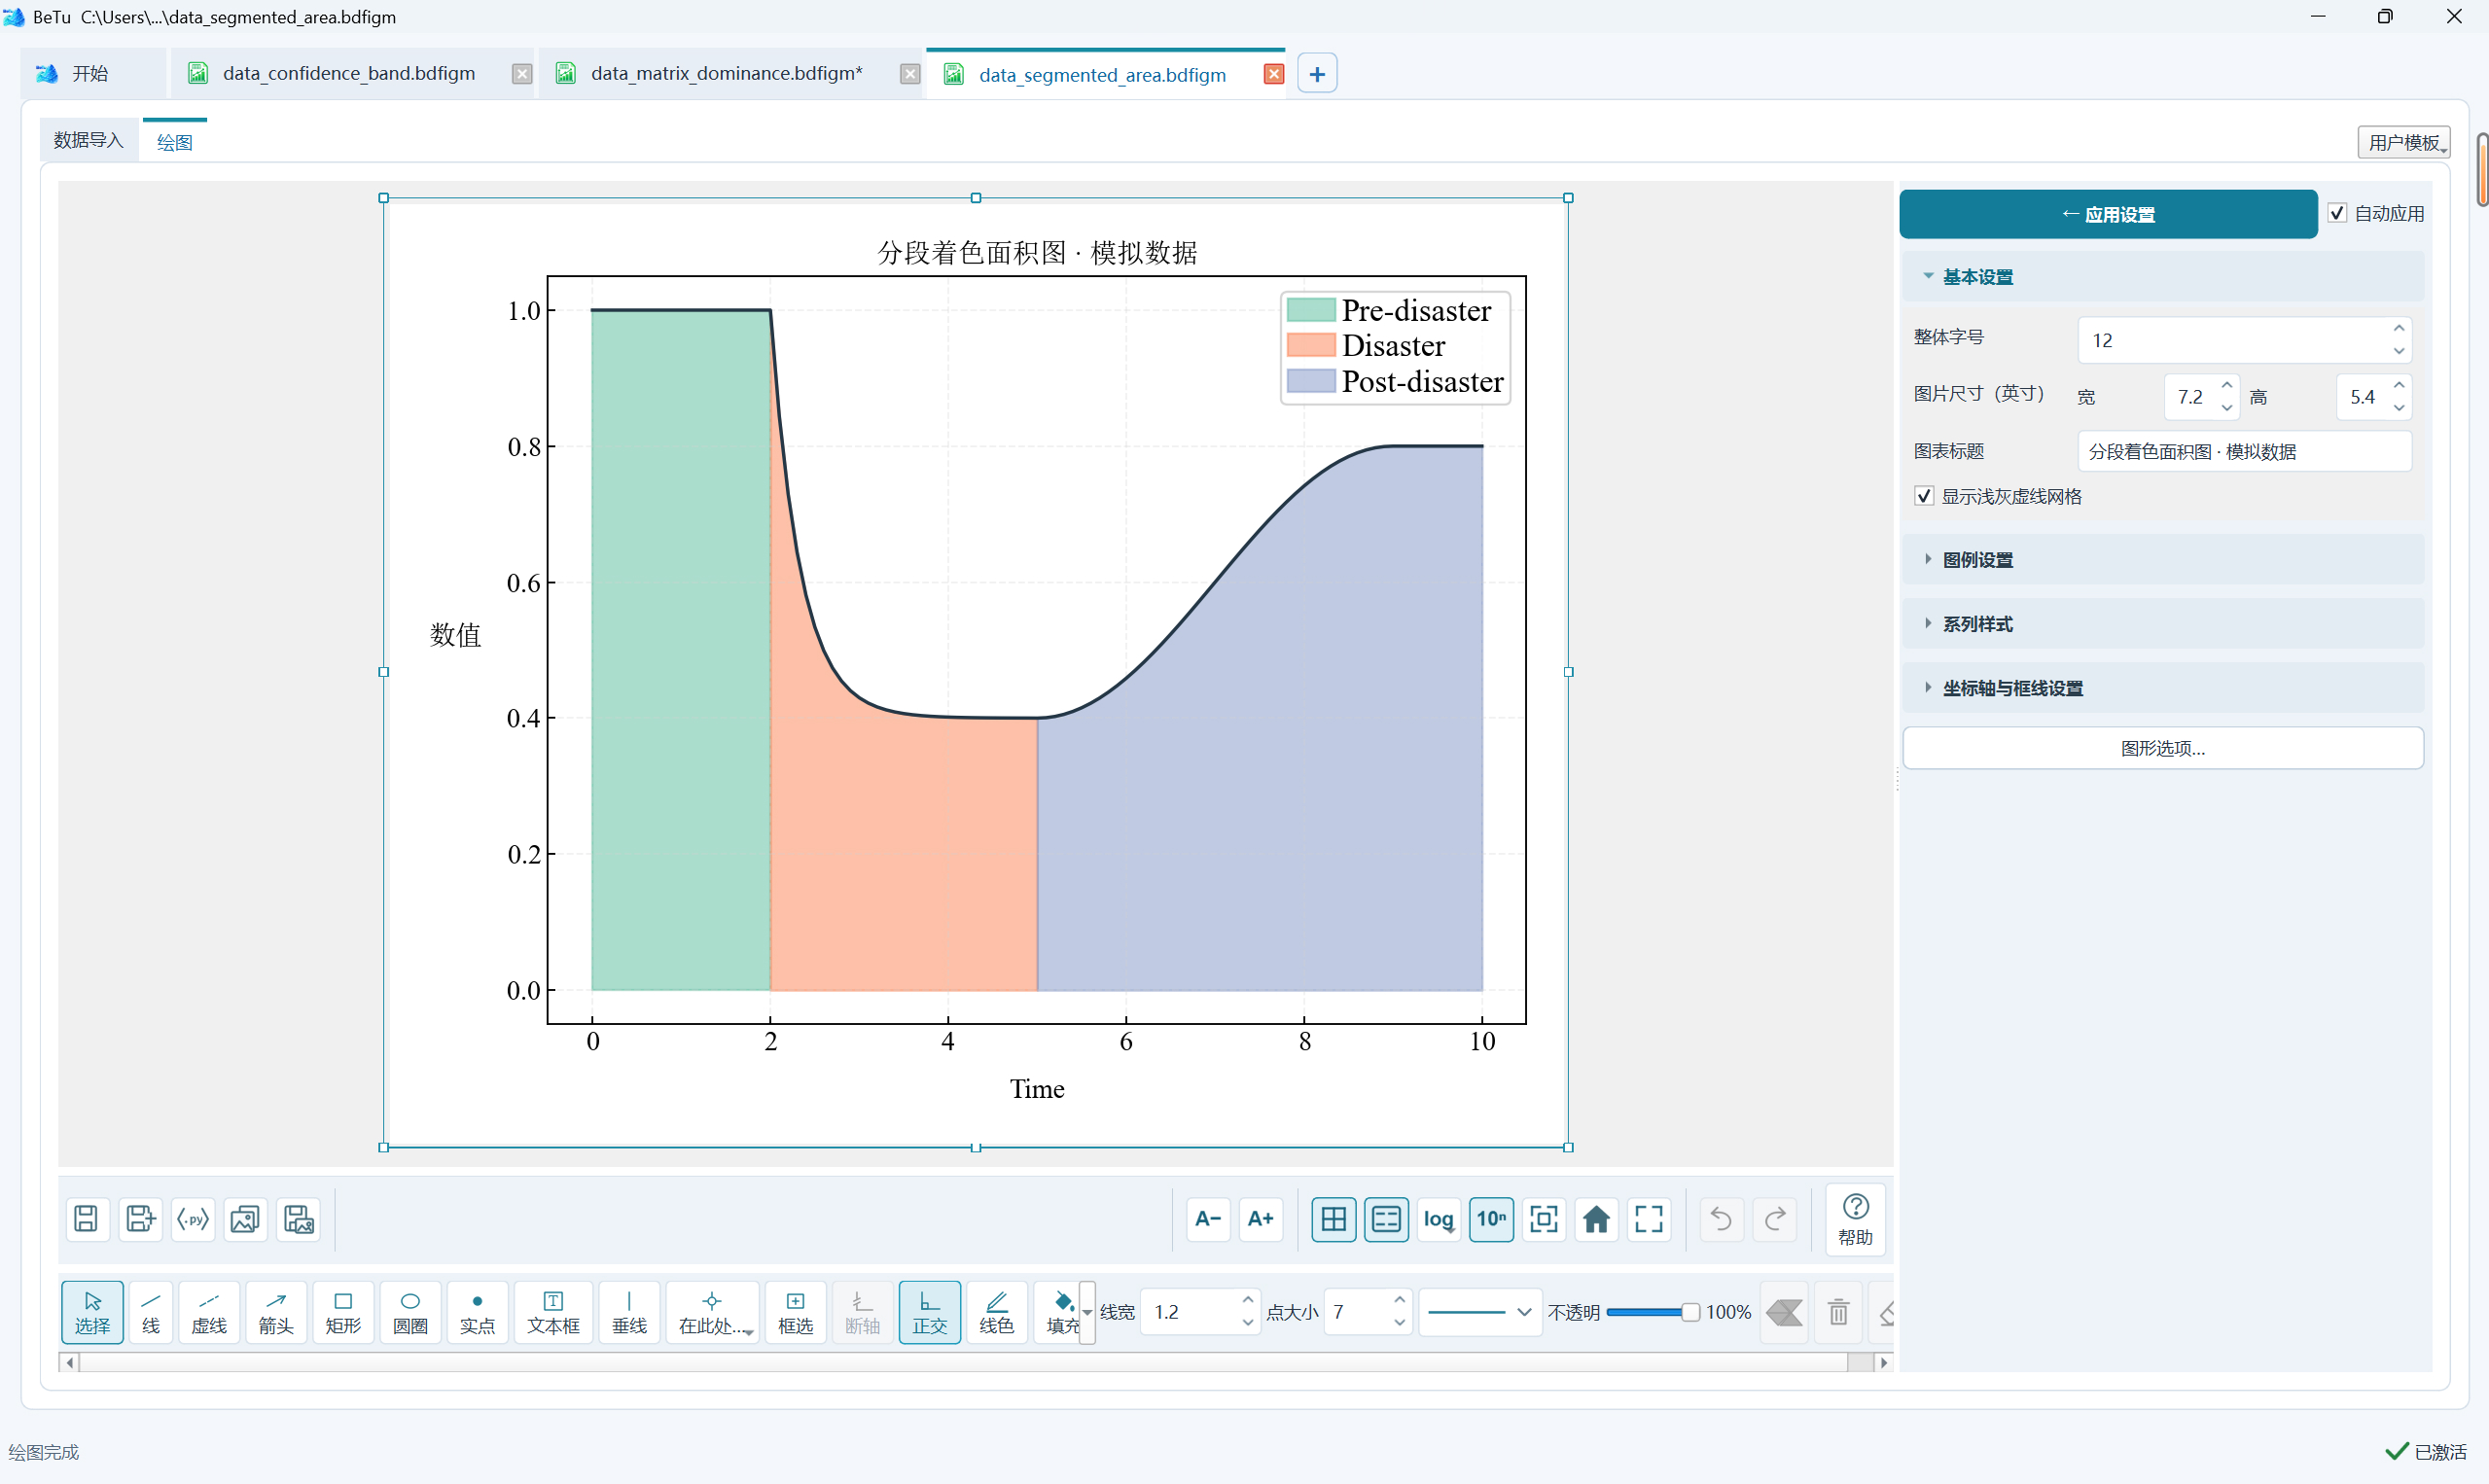Click the undo arrow

pos(1721,1219)
